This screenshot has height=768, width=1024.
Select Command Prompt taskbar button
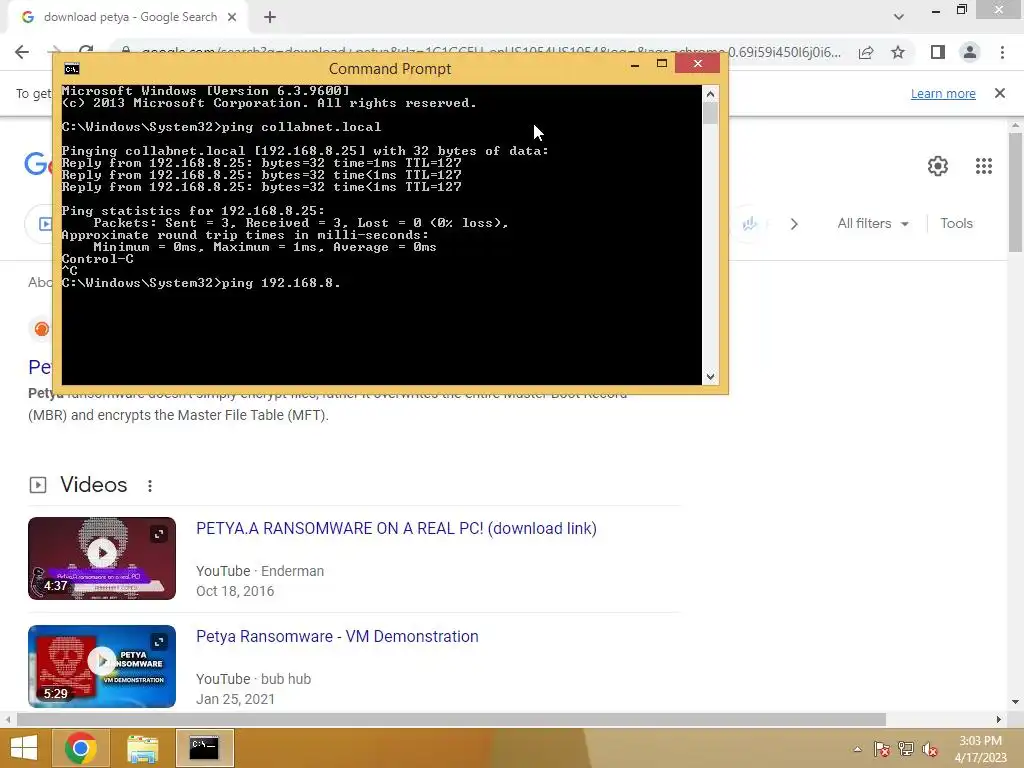coord(204,748)
